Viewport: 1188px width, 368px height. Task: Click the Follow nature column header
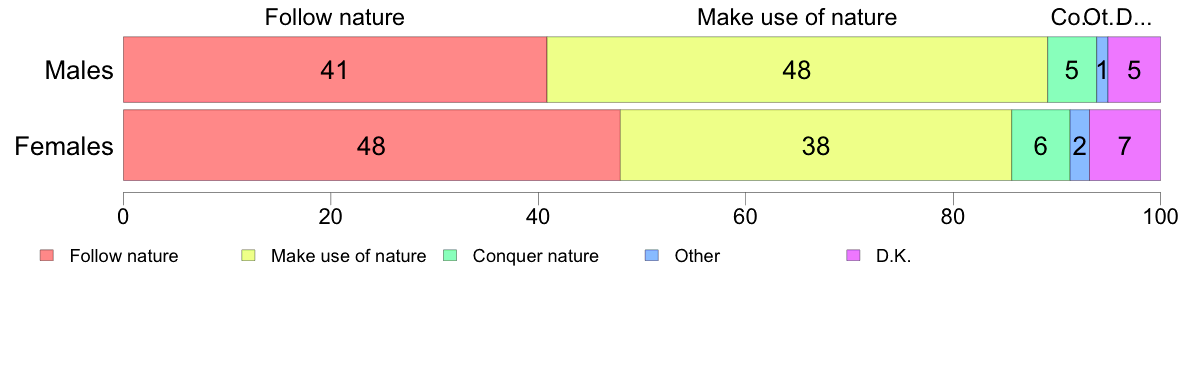(x=334, y=17)
